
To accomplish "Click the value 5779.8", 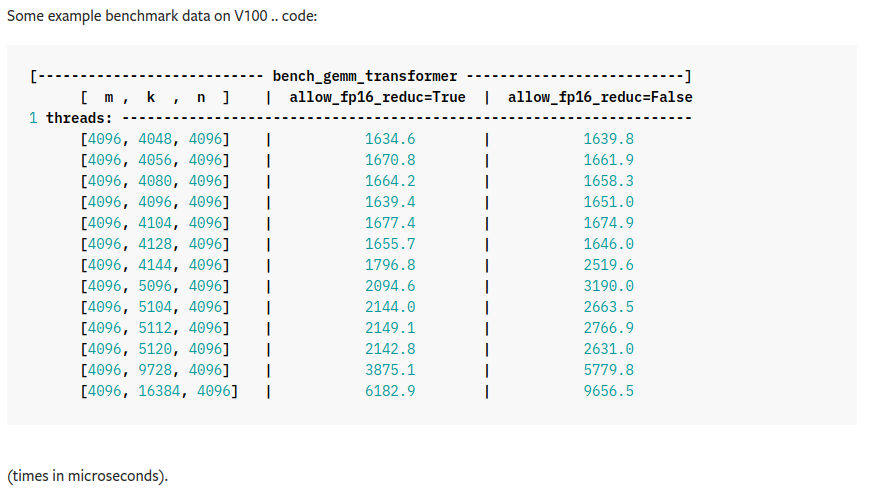I will click(609, 371).
